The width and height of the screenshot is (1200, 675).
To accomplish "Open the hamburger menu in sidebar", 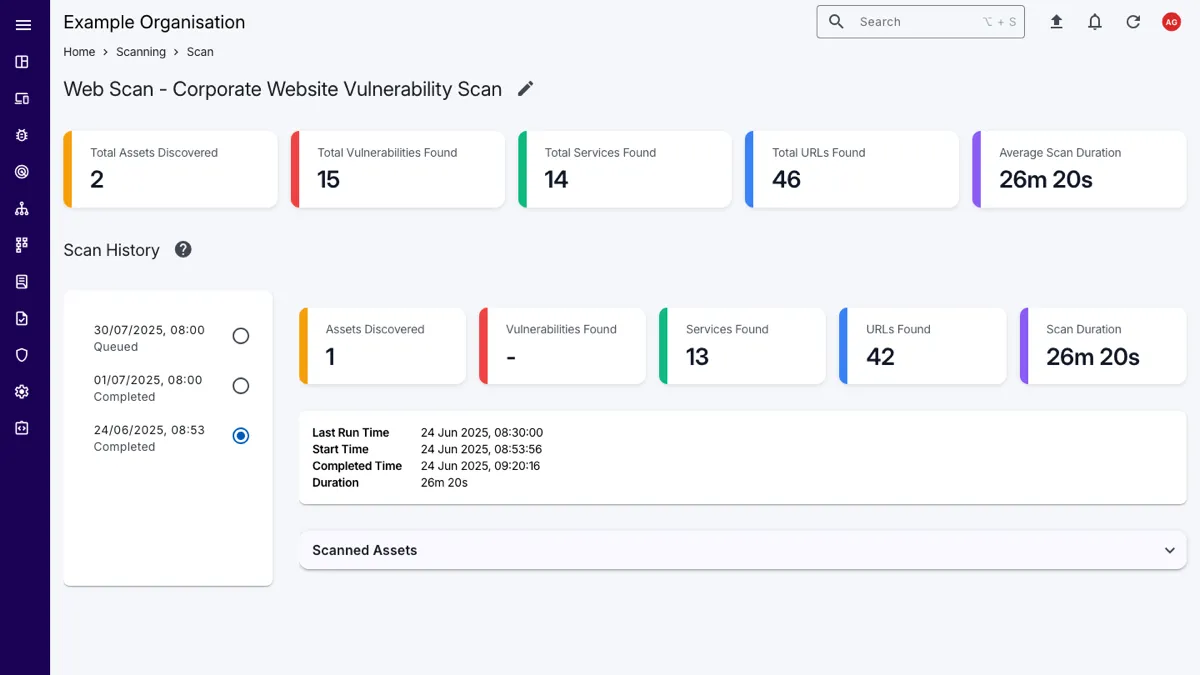I will coord(23,25).
